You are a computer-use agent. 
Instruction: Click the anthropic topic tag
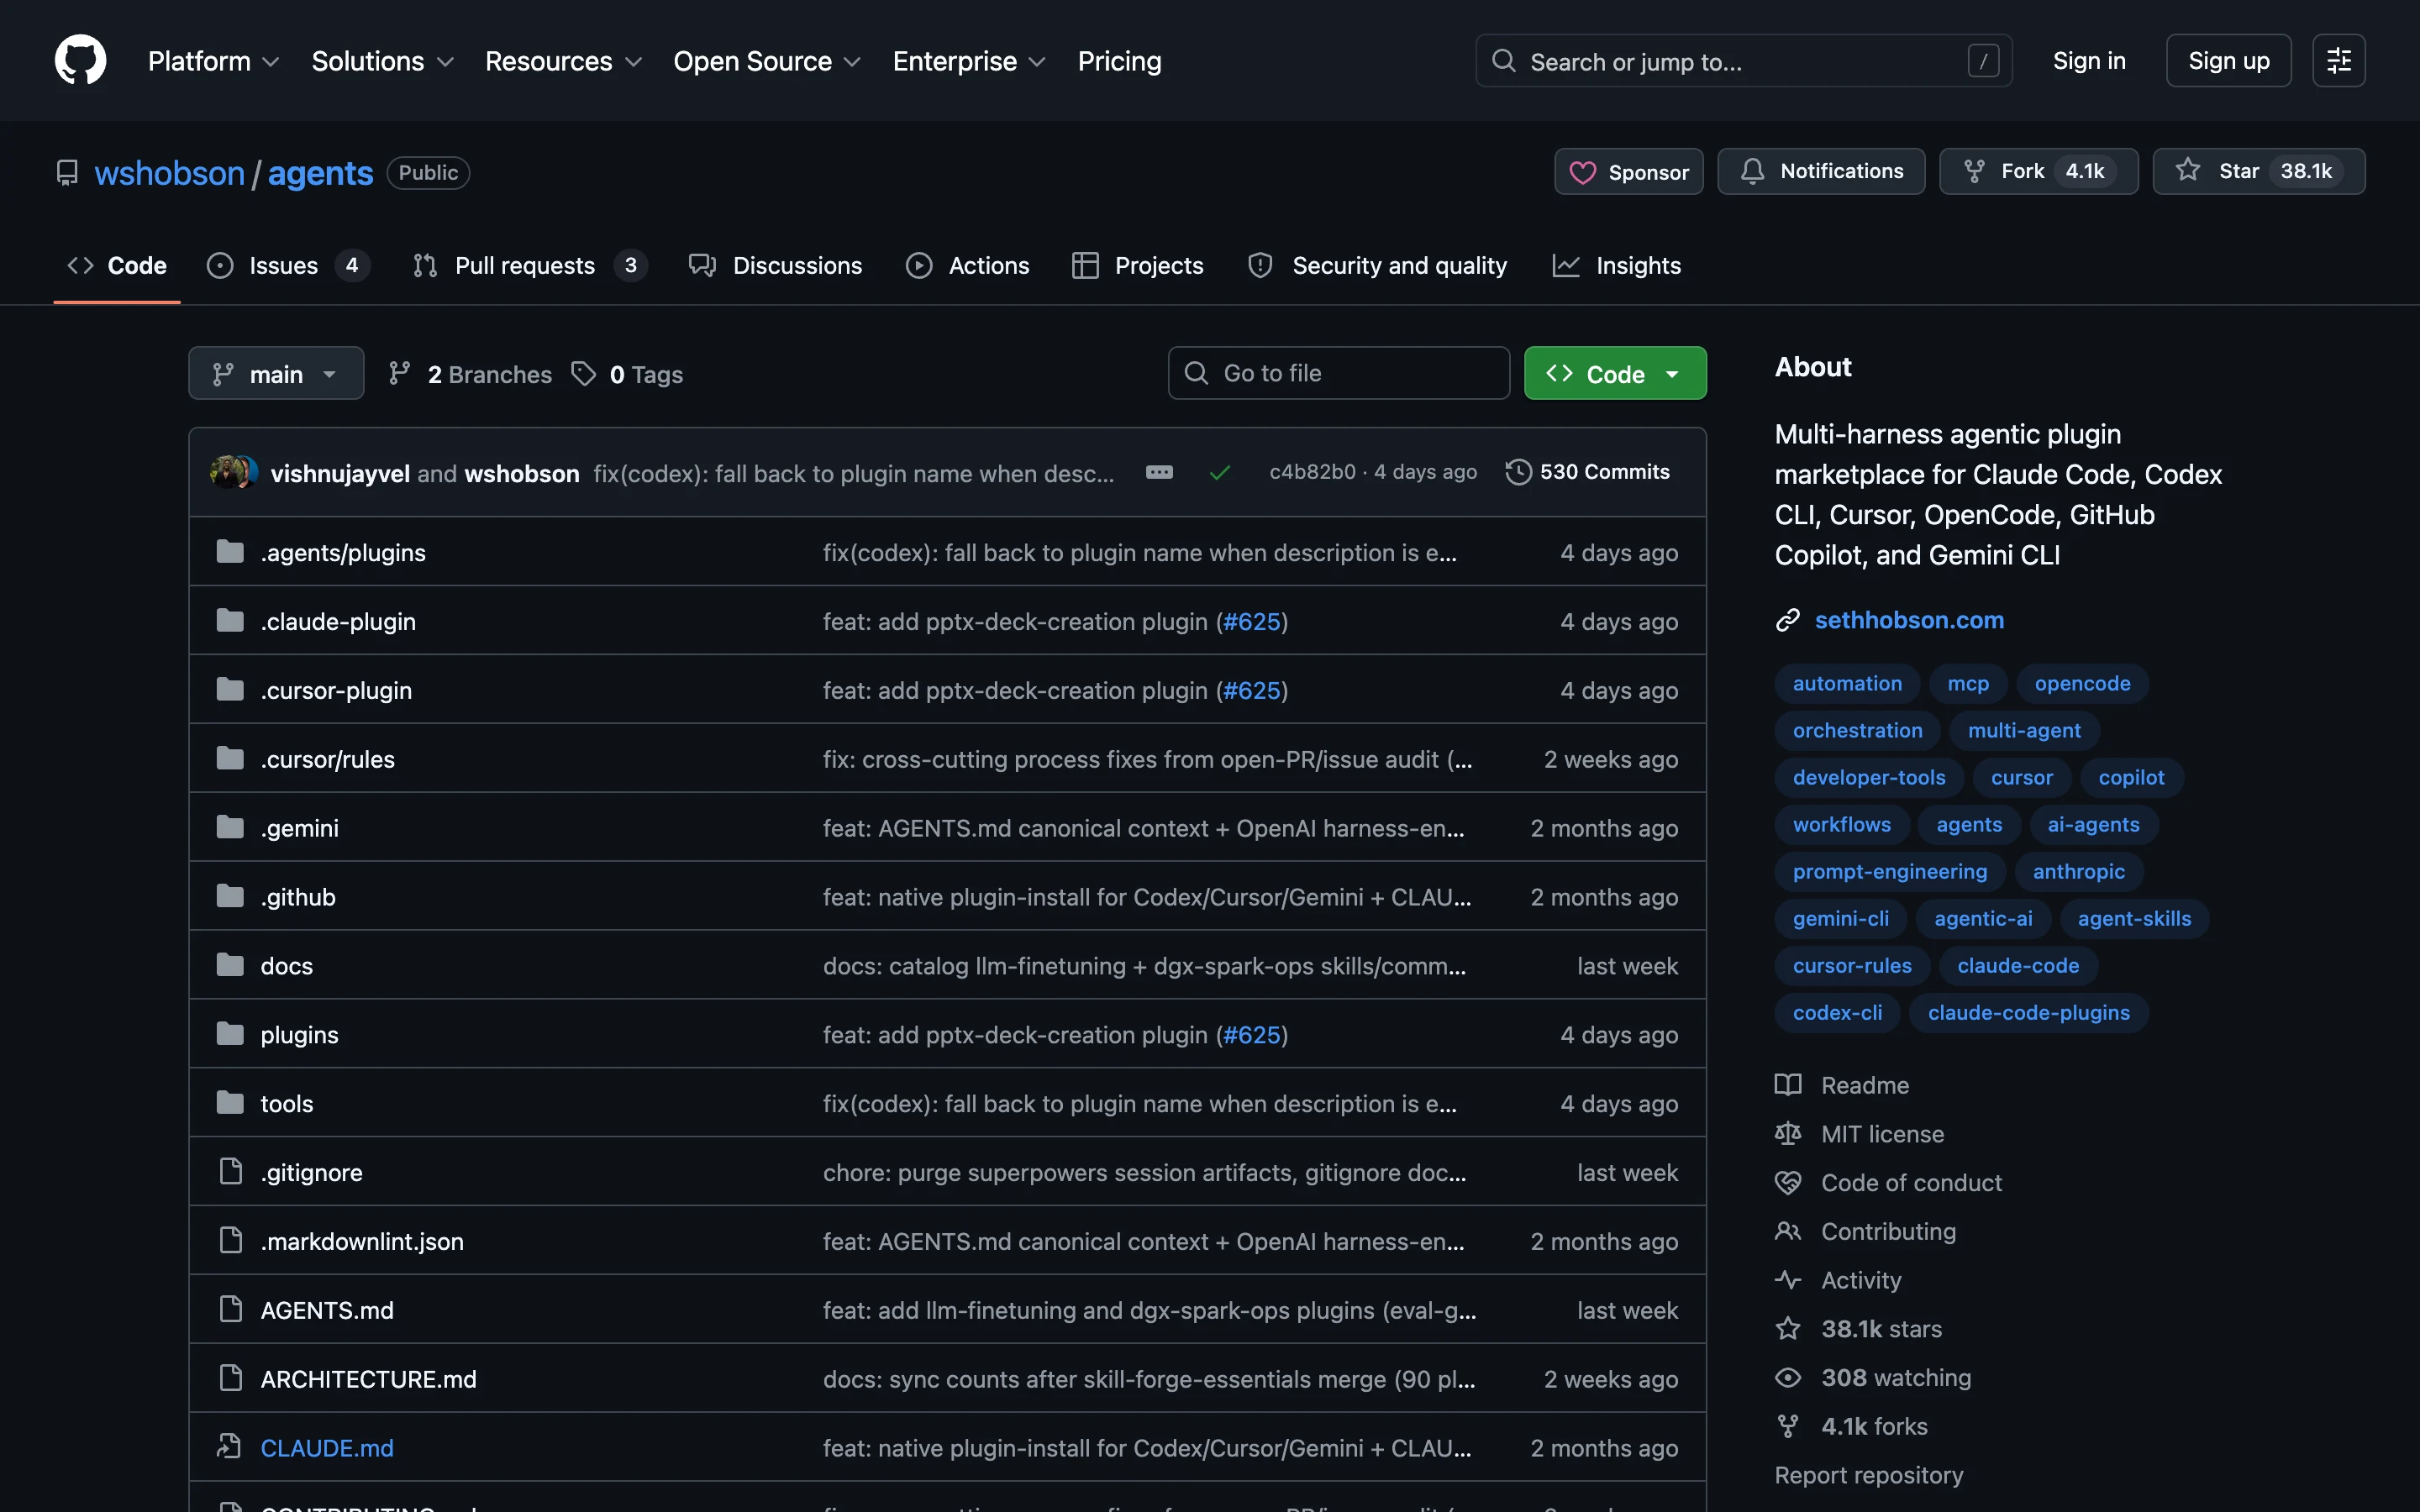(x=2078, y=871)
